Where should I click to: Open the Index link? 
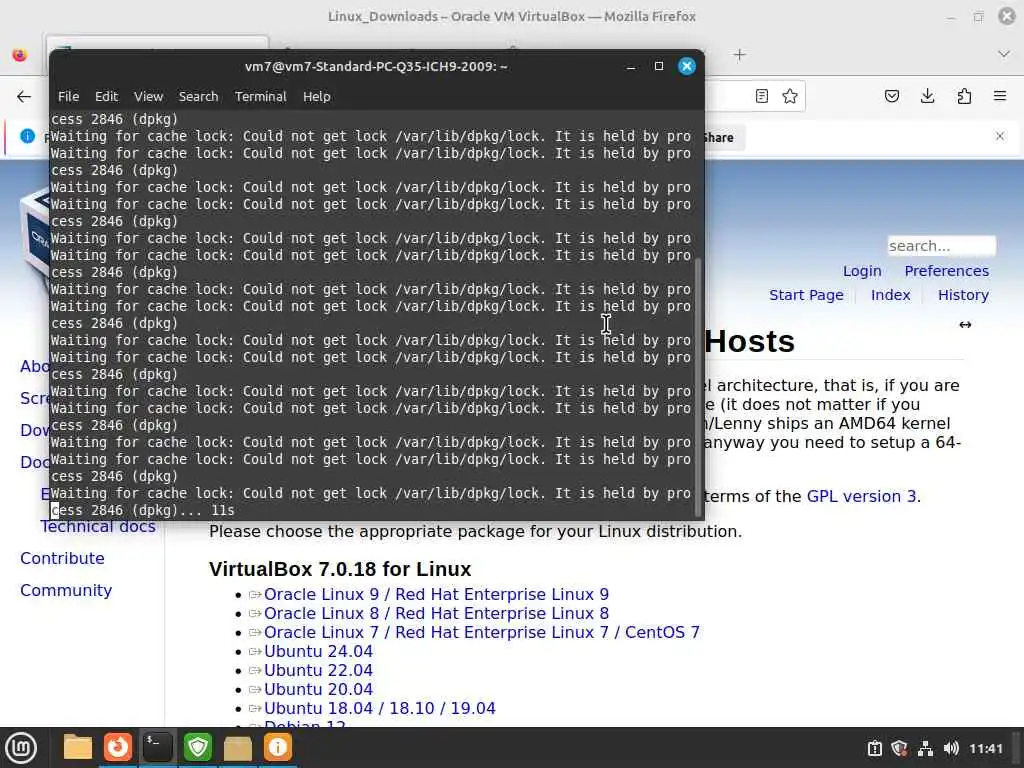(x=890, y=295)
